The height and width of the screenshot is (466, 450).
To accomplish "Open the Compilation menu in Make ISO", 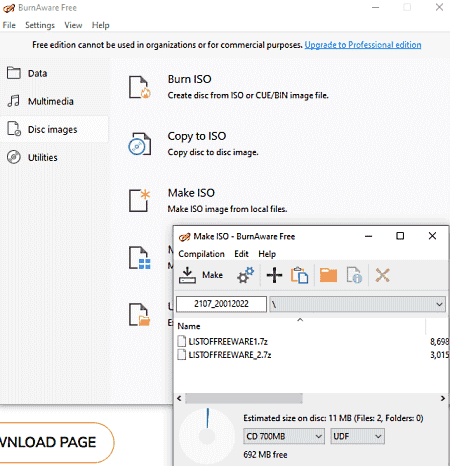I will (201, 254).
